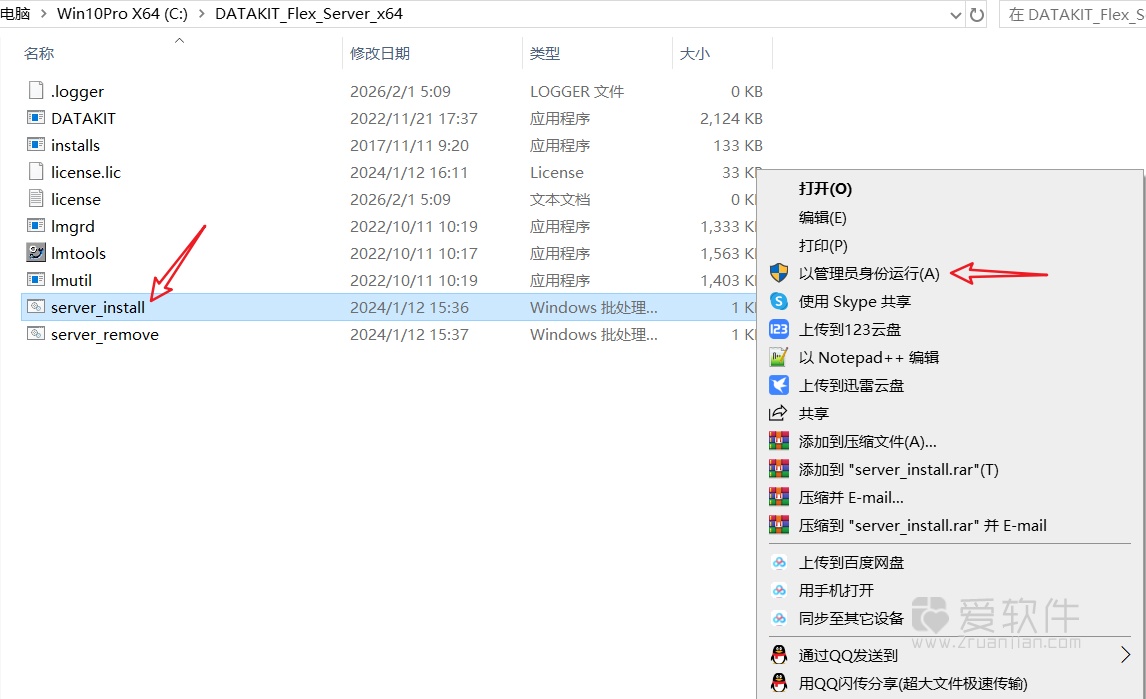
Task: Click the 百度网盘 upload icon
Action: (x=779, y=562)
